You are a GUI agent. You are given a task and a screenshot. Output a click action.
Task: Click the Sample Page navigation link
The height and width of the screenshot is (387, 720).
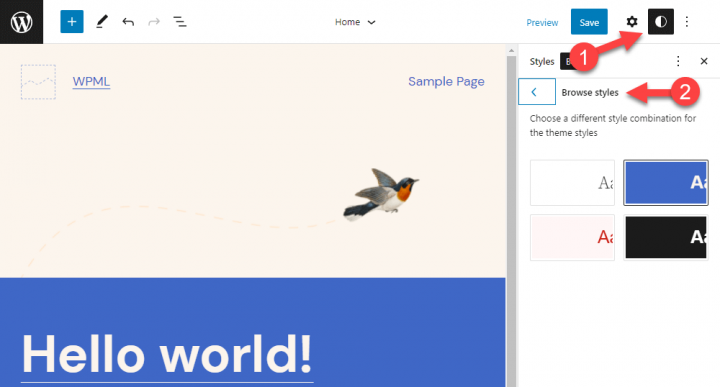pyautogui.click(x=446, y=82)
